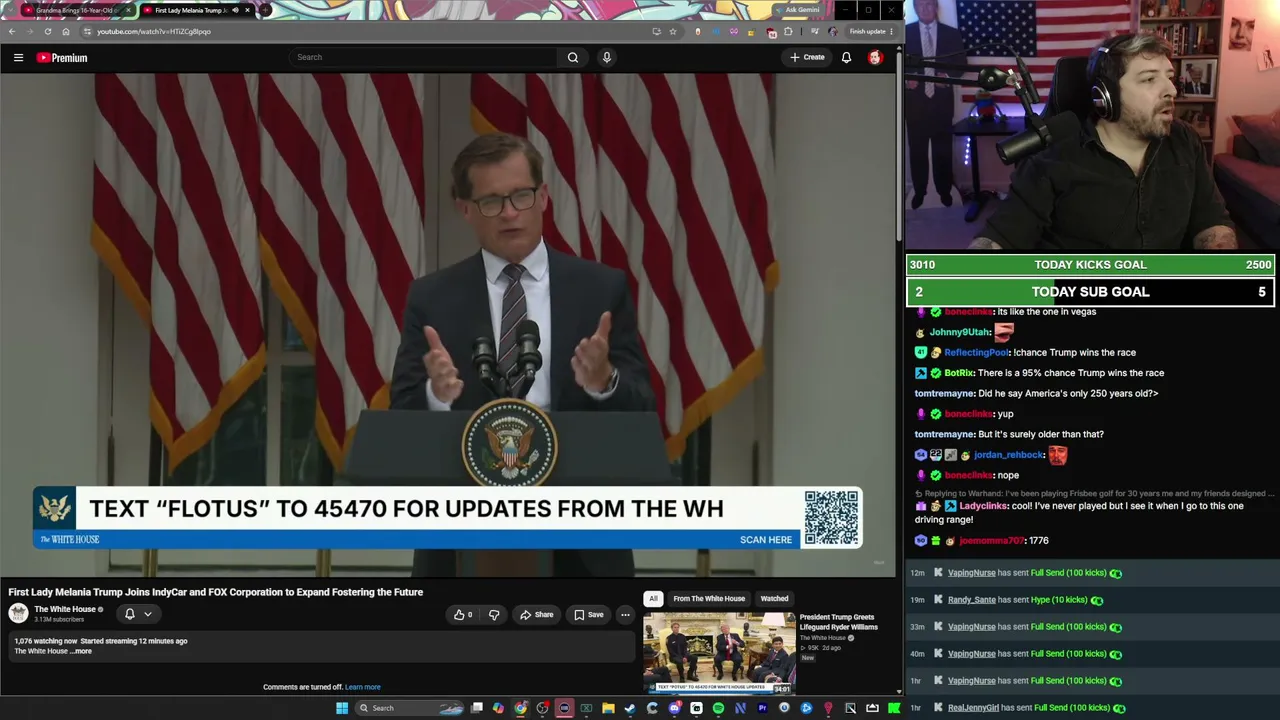Click the browser address bar URL
Viewport: 1280px width, 720px height.
pyautogui.click(x=154, y=31)
